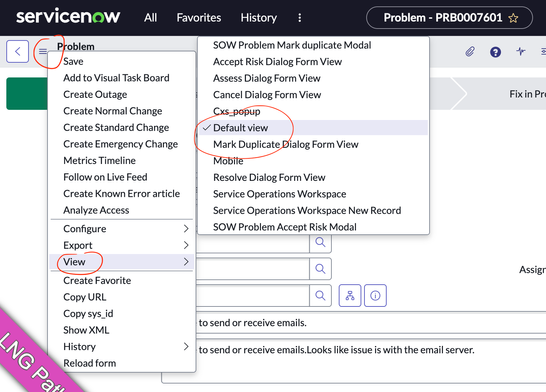The width and height of the screenshot is (546, 392).
Task: Favorite the record with the star icon
Action: (x=513, y=18)
